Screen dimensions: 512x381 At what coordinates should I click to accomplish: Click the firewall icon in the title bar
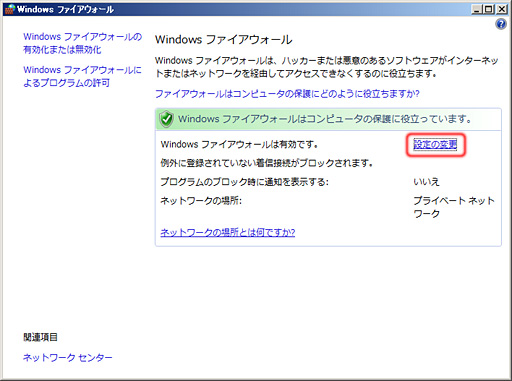[10, 9]
